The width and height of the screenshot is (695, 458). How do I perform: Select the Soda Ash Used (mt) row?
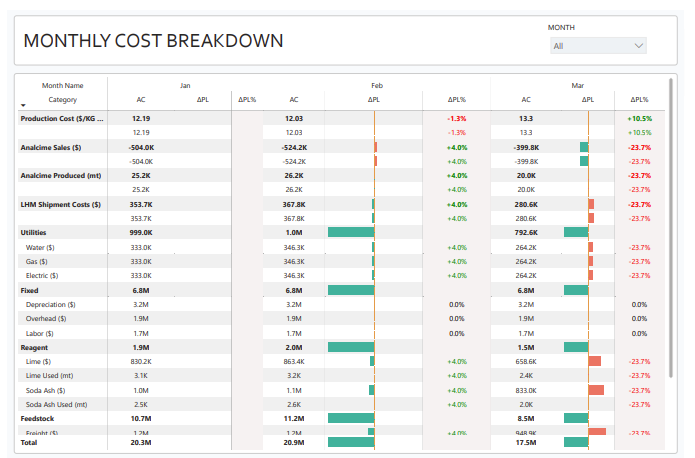tap(341, 404)
